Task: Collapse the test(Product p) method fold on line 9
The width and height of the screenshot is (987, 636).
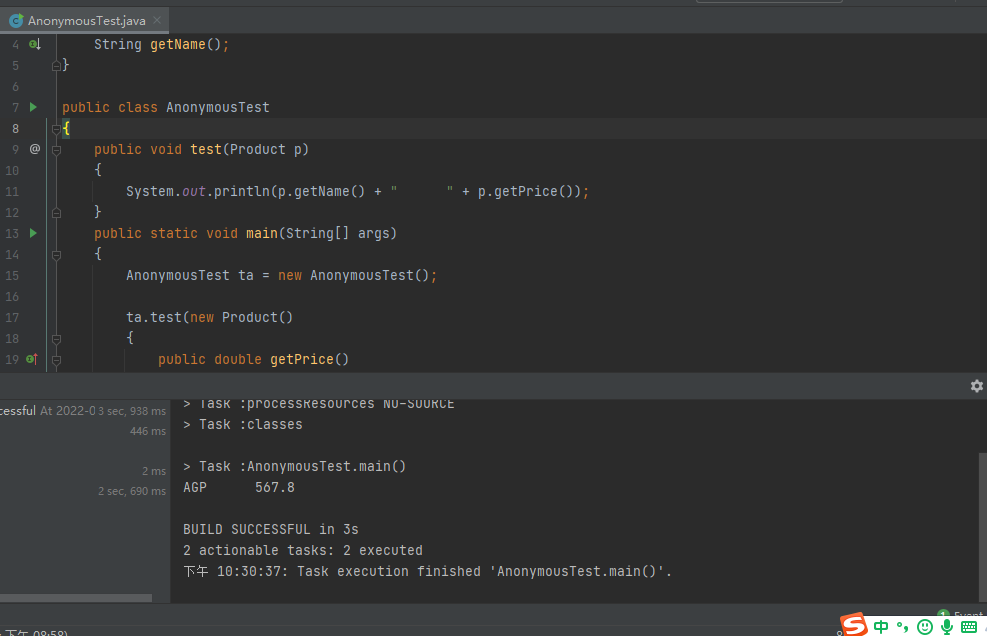Action: [57, 149]
